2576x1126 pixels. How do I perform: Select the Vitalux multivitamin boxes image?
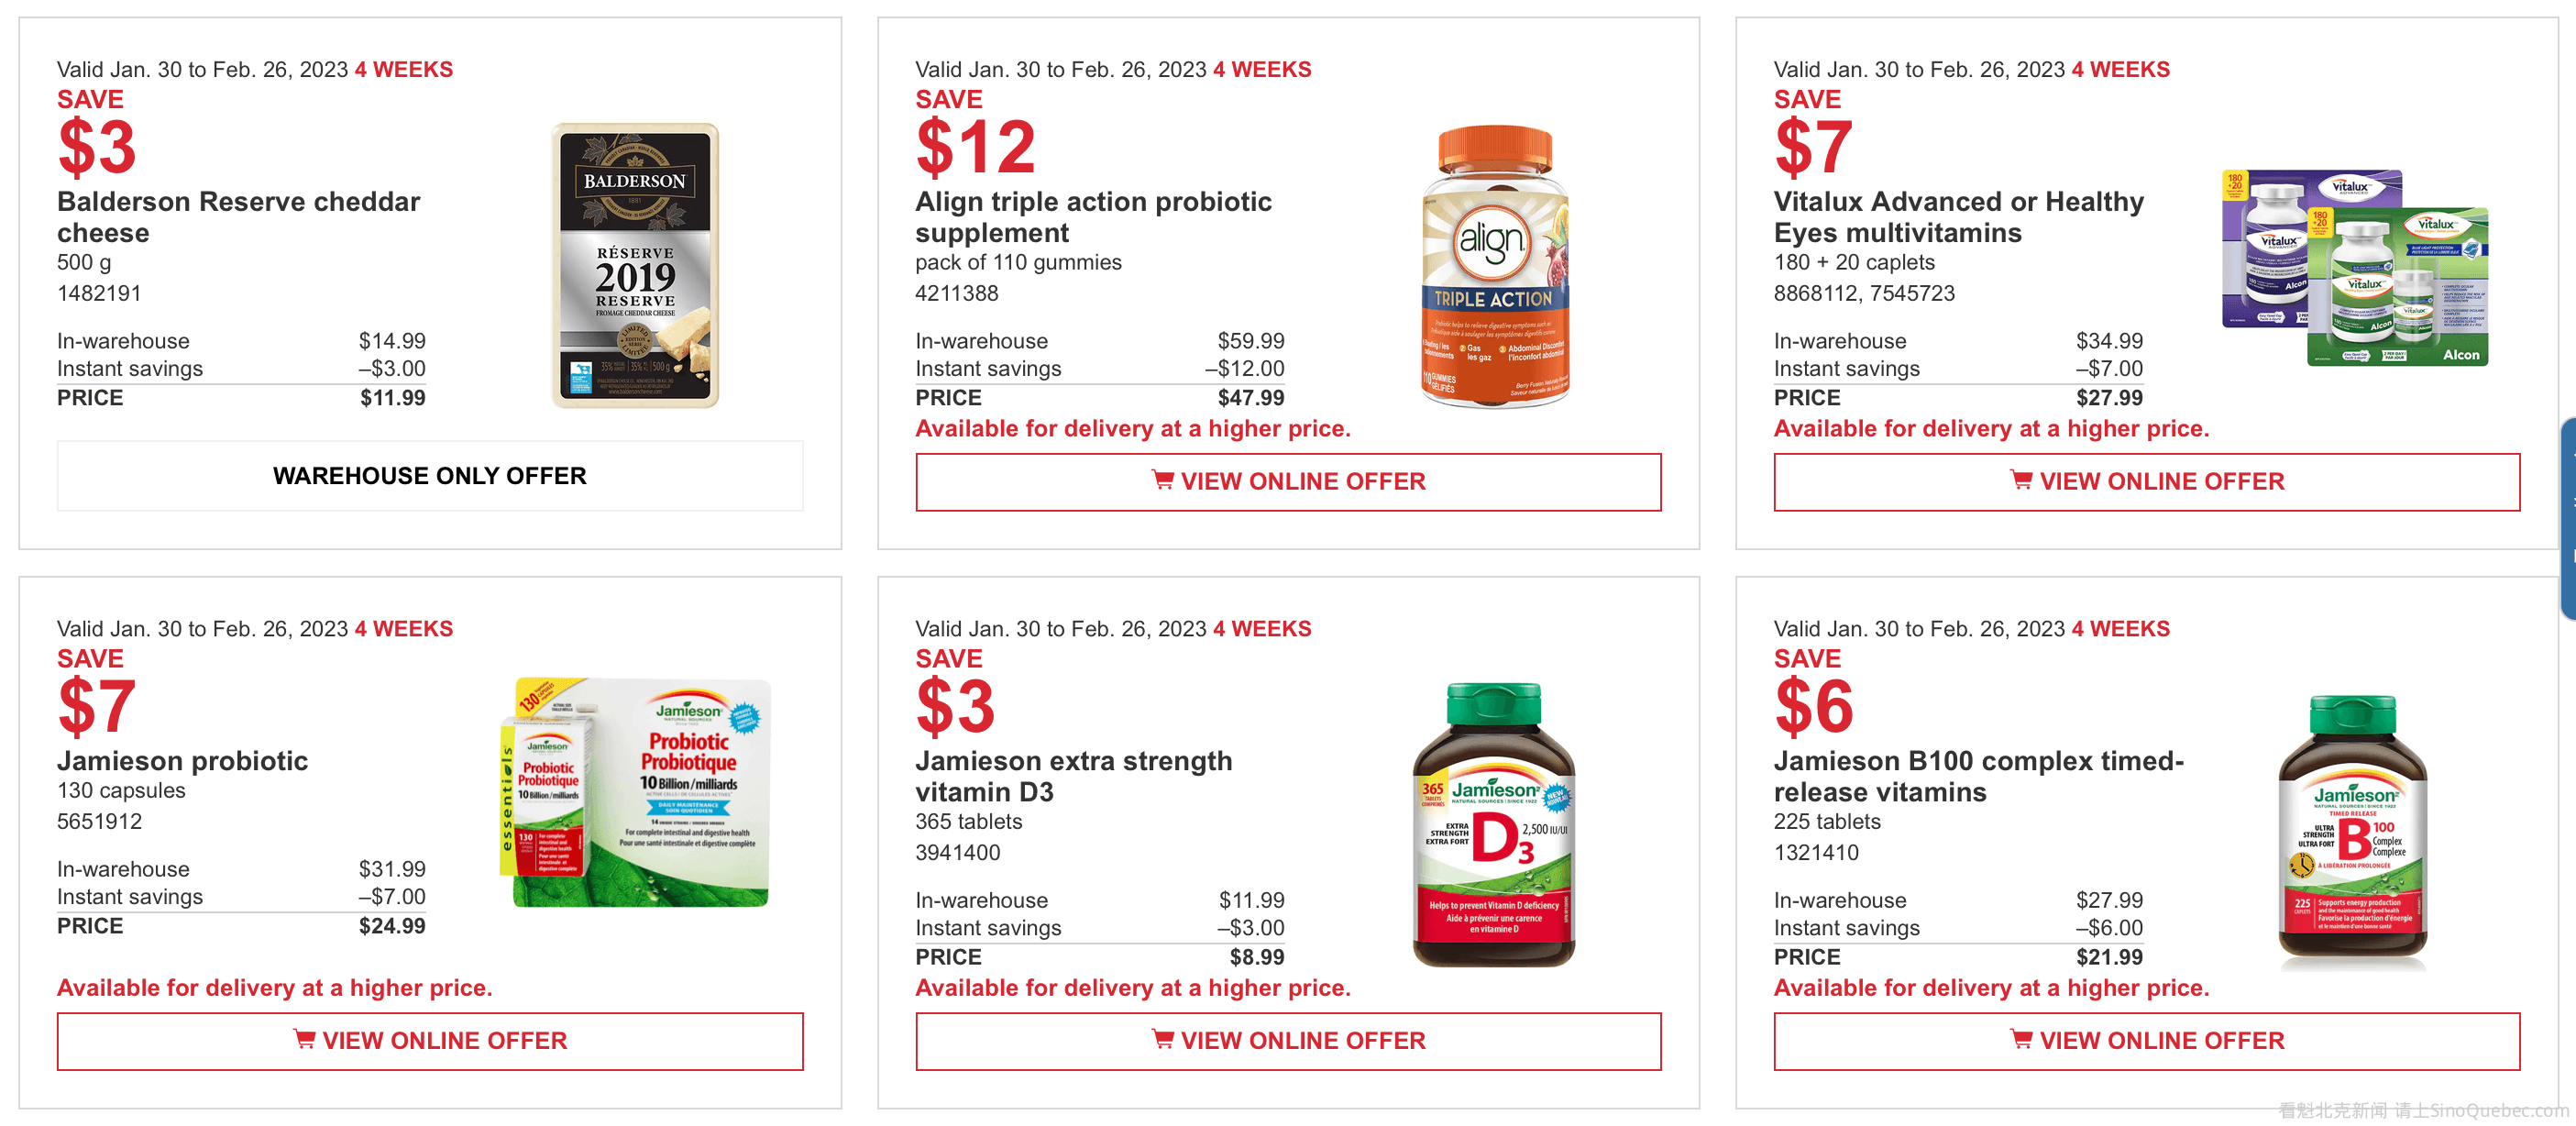(2355, 267)
